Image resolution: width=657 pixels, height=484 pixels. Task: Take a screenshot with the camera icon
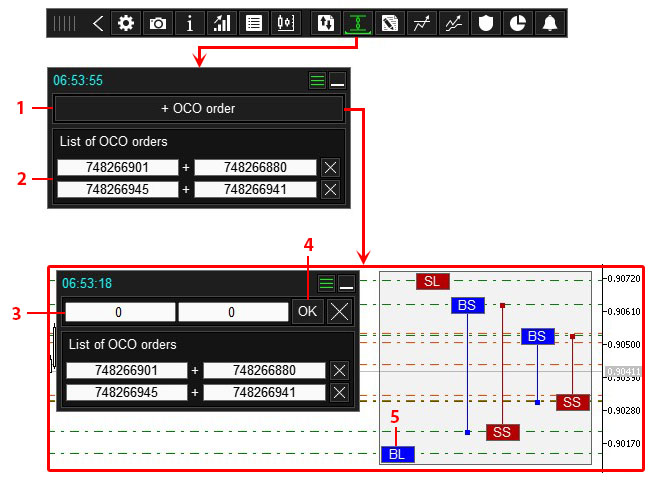158,23
